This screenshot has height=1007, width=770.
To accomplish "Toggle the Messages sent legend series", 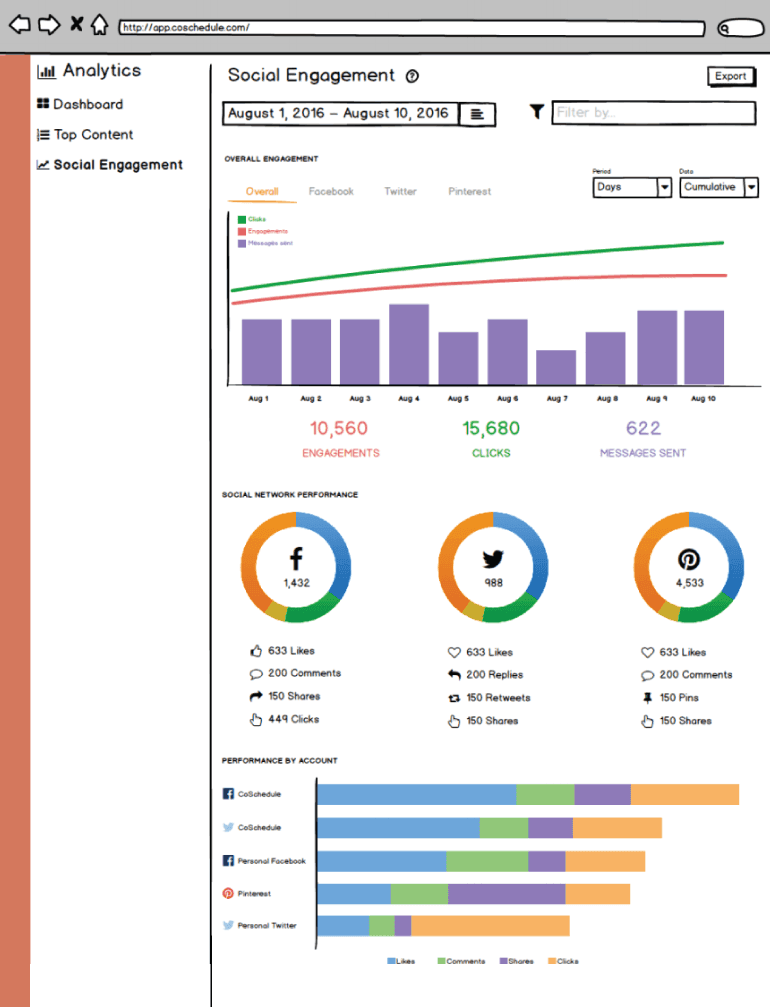I will (x=264, y=243).
